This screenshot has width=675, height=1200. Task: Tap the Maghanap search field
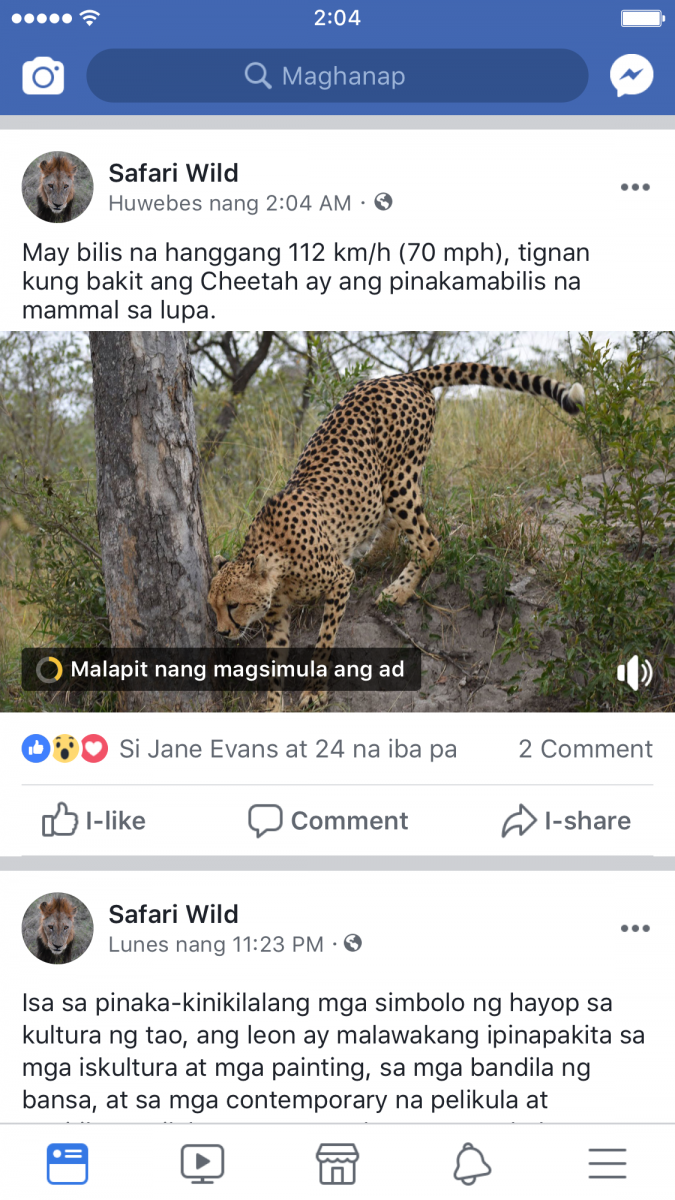337,76
